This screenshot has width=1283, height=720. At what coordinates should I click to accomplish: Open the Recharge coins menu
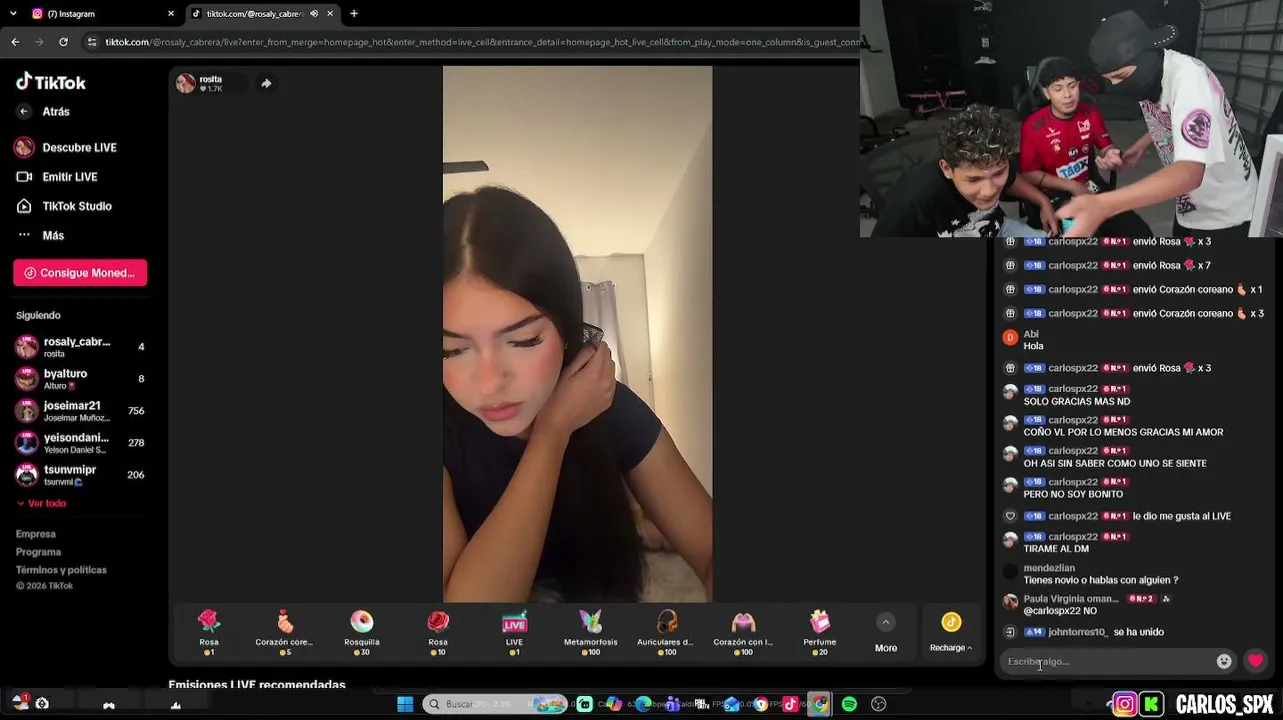click(x=951, y=633)
